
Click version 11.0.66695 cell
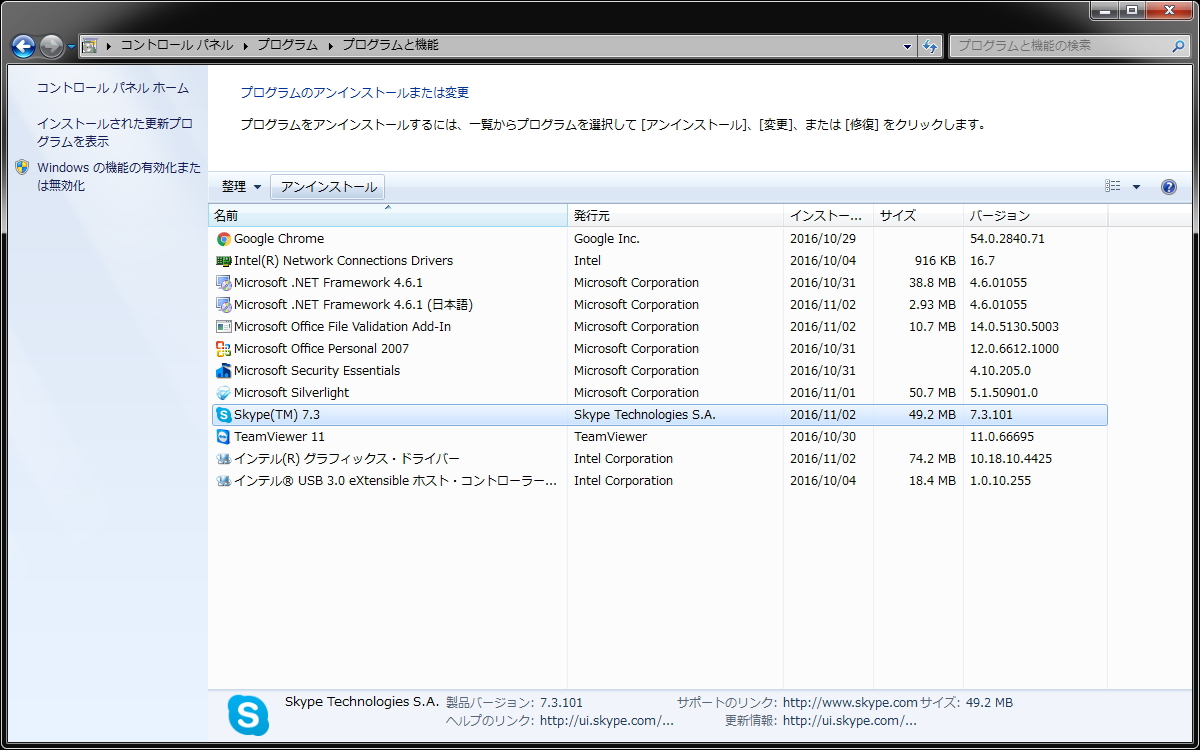1001,437
